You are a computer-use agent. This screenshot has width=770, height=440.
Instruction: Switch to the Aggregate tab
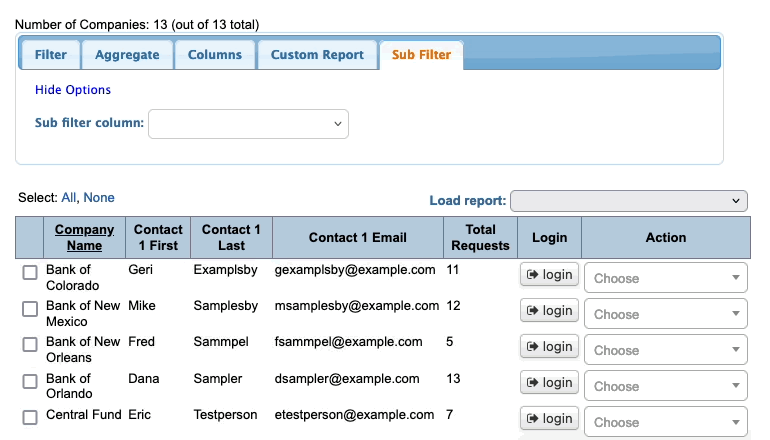tap(127, 55)
